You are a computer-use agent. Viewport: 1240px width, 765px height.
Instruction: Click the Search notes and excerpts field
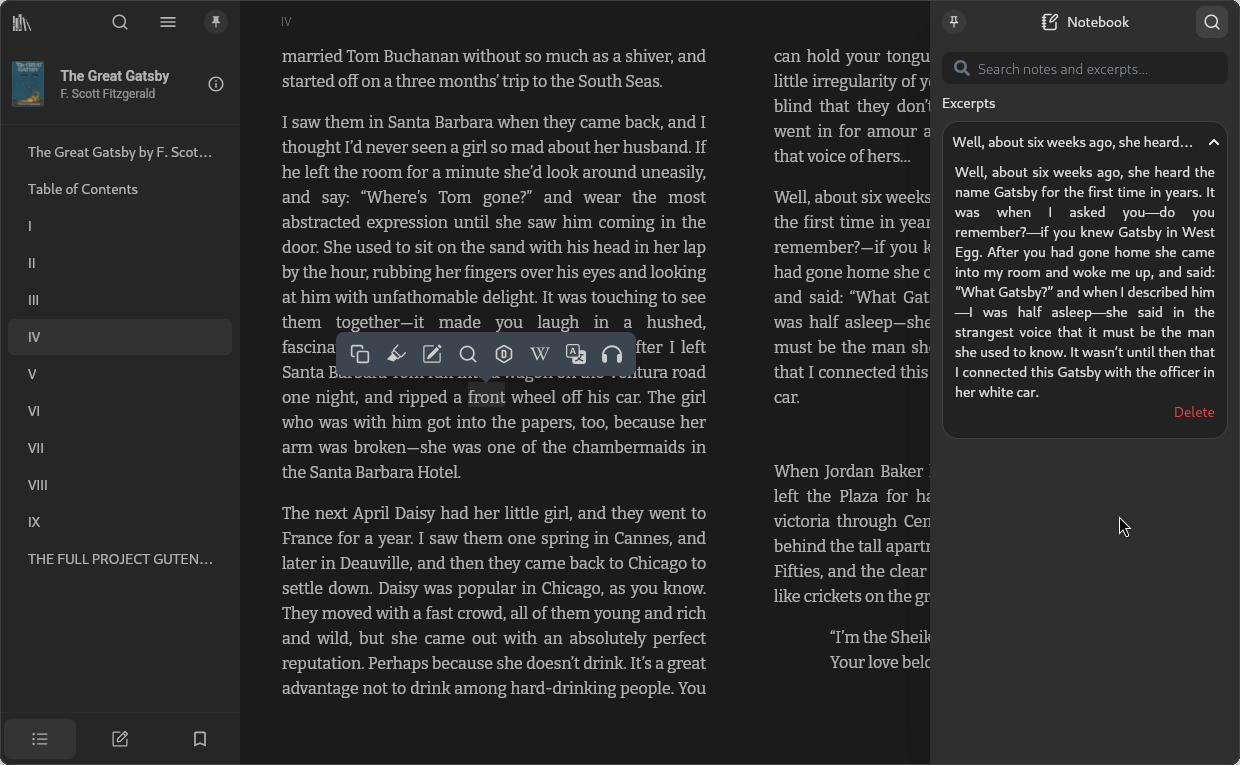pyautogui.click(x=1084, y=68)
